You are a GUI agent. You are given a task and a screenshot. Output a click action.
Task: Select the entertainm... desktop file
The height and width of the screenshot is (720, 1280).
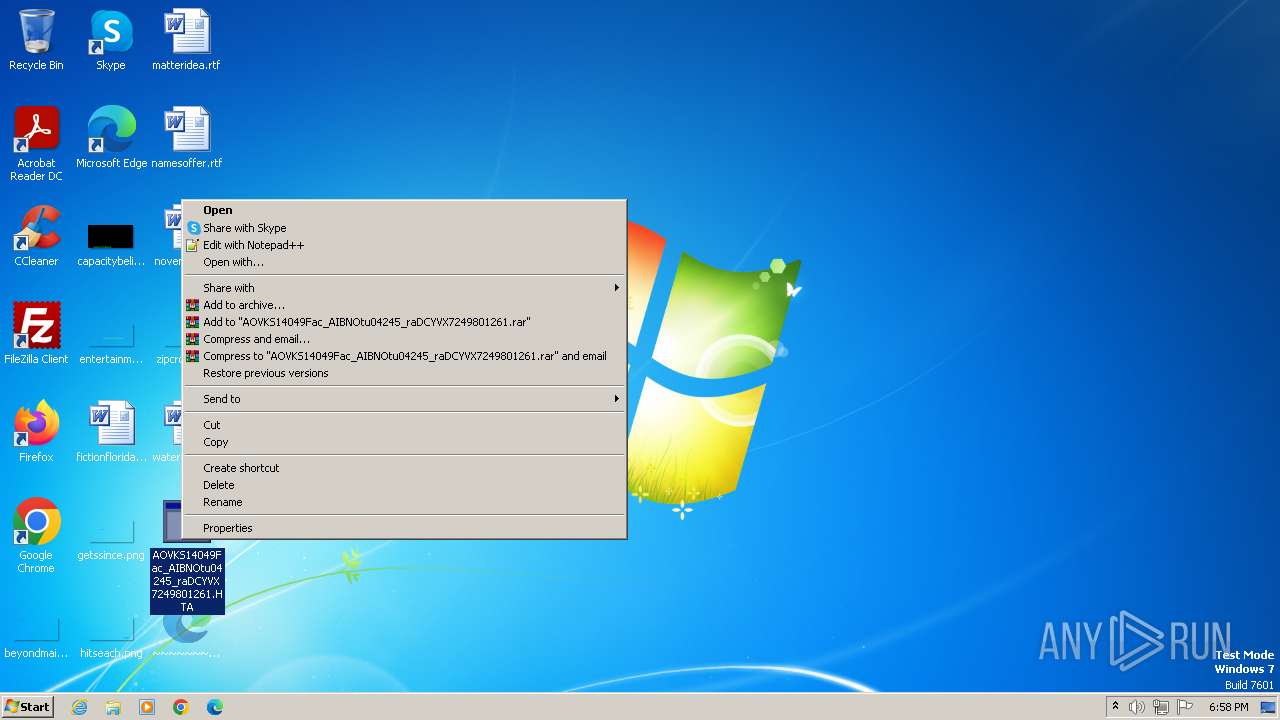(111, 345)
